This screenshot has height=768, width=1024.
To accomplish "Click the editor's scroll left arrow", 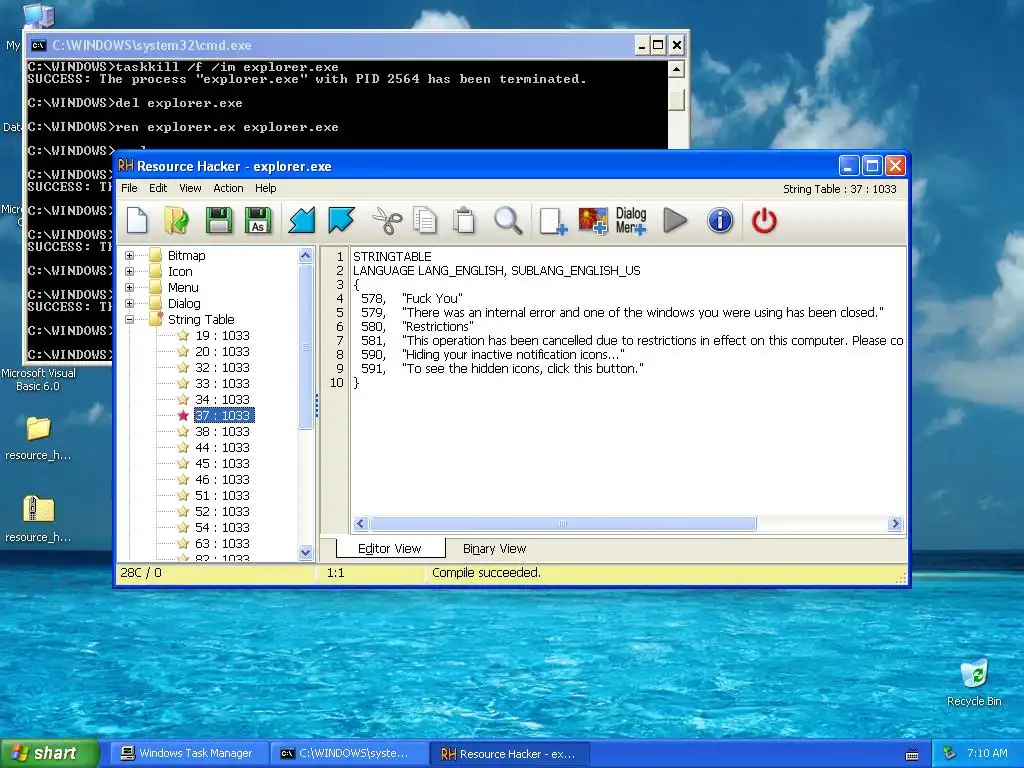I will coord(360,524).
